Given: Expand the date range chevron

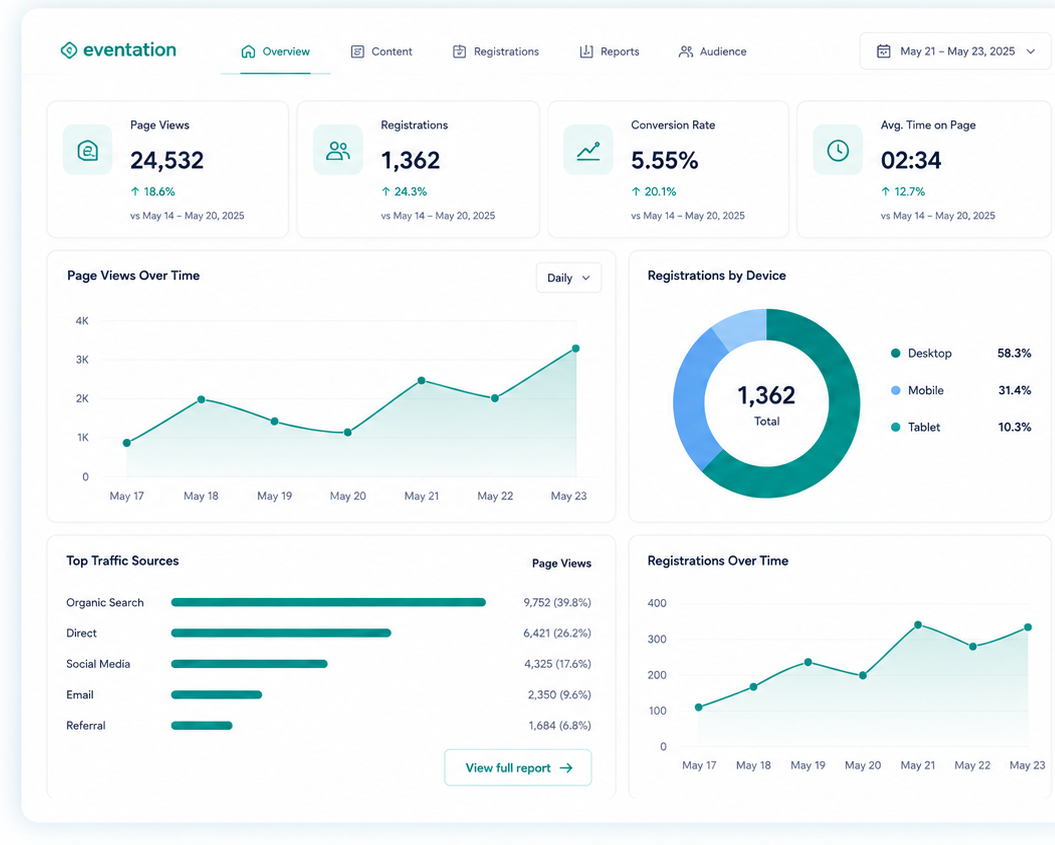Looking at the screenshot, I should [1031, 52].
